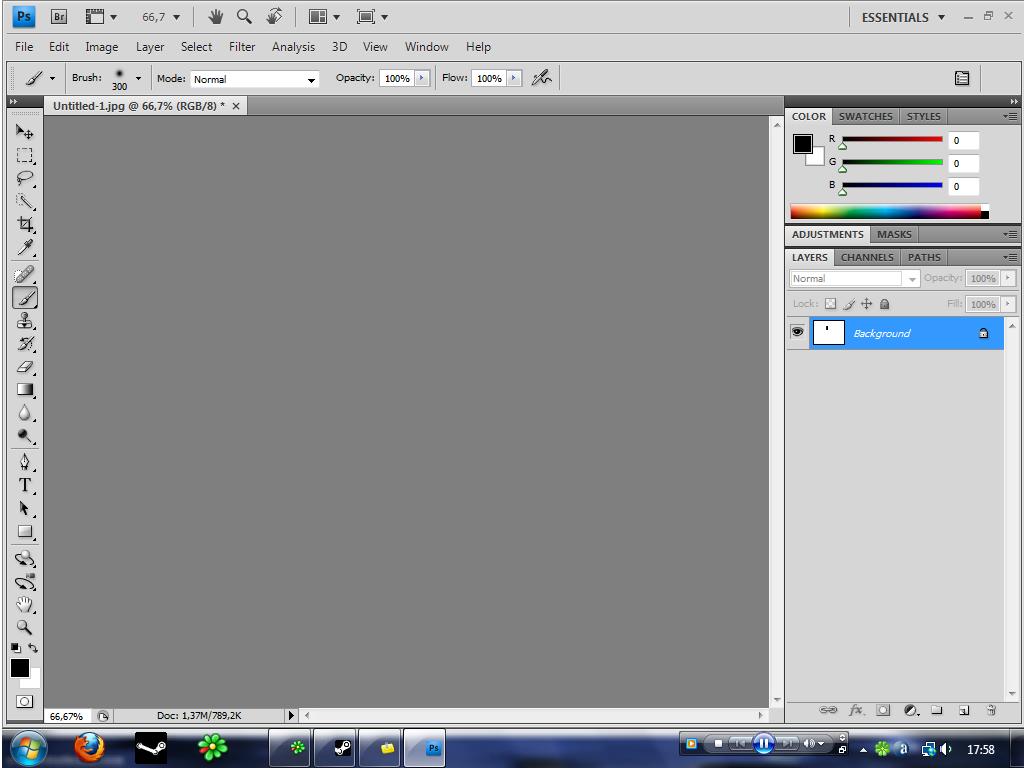This screenshot has height=768, width=1024.
Task: Select the Gradient tool
Action: [x=25, y=390]
